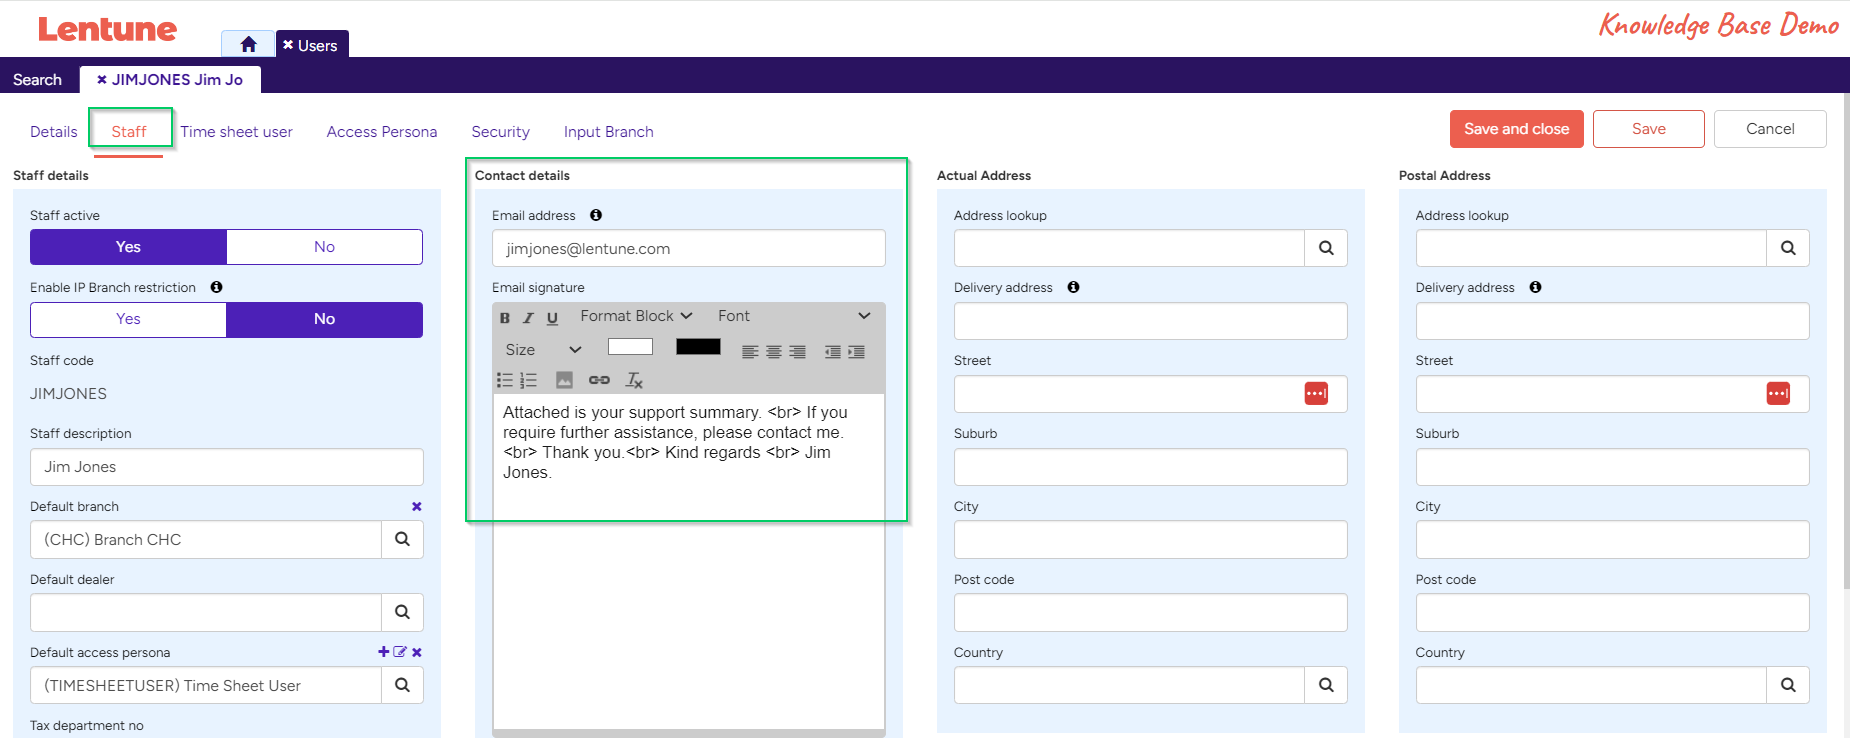
Task: Switch to the Search tab
Action: click(x=37, y=80)
